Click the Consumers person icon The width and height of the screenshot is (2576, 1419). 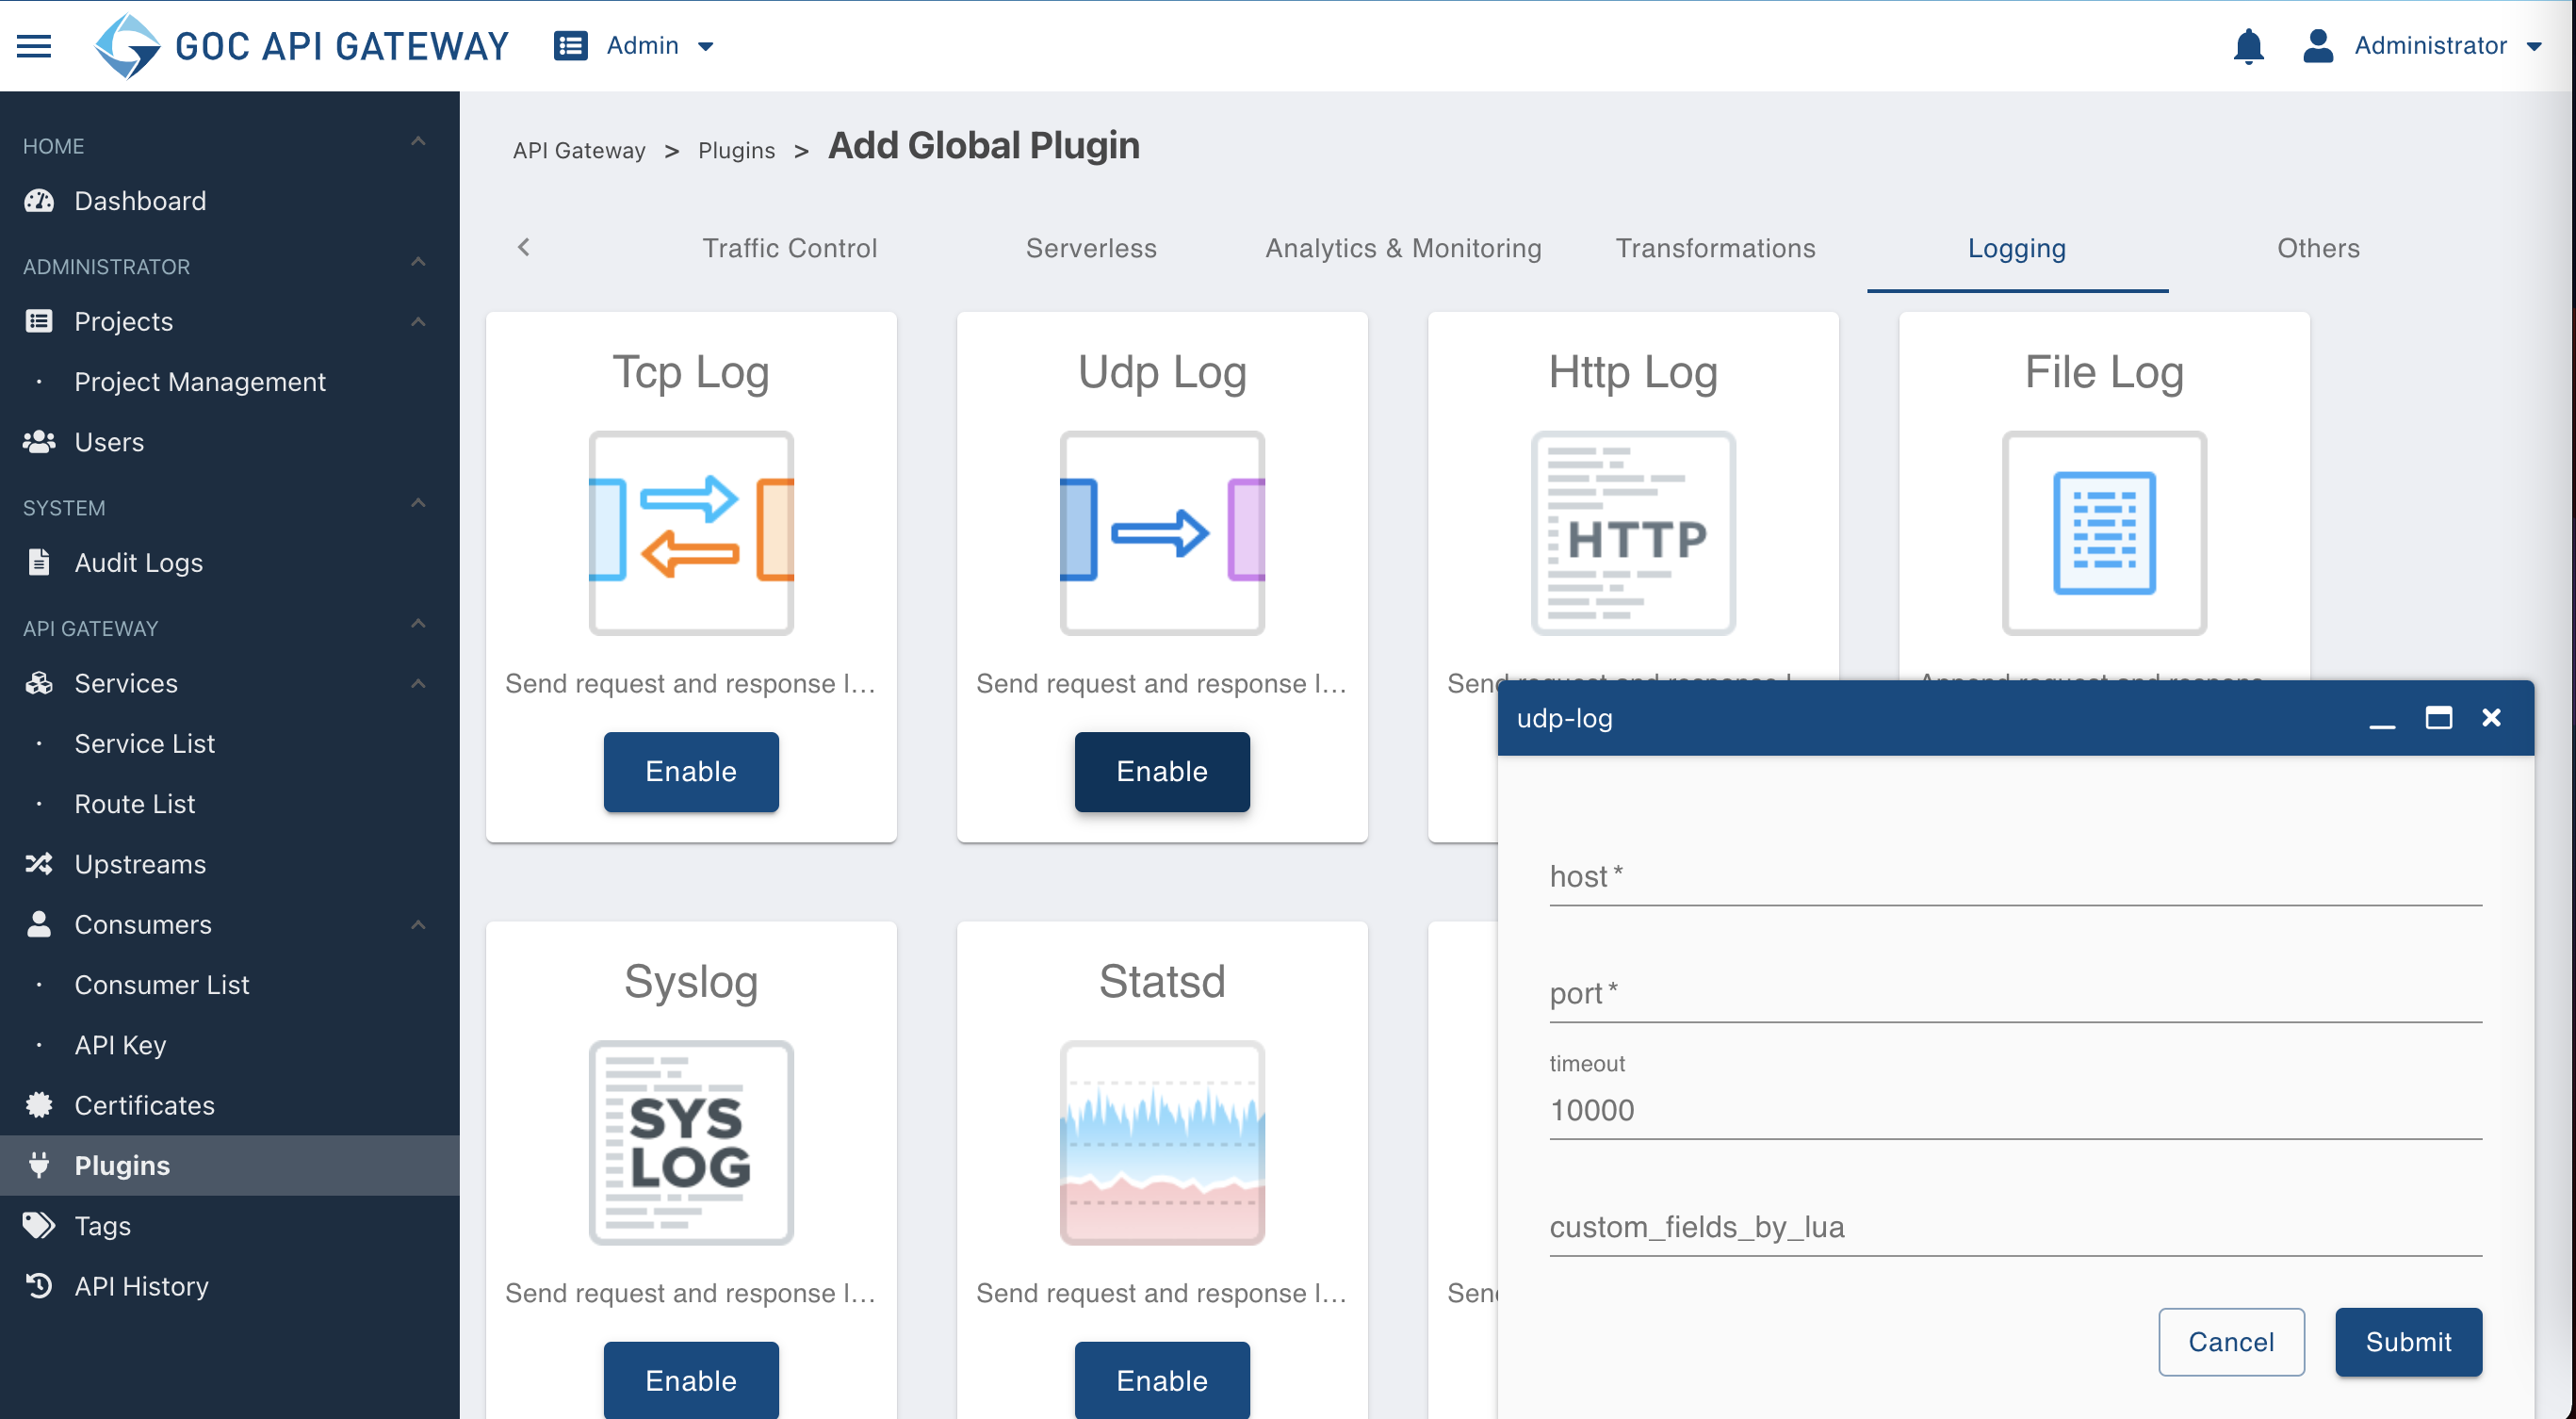click(39, 924)
